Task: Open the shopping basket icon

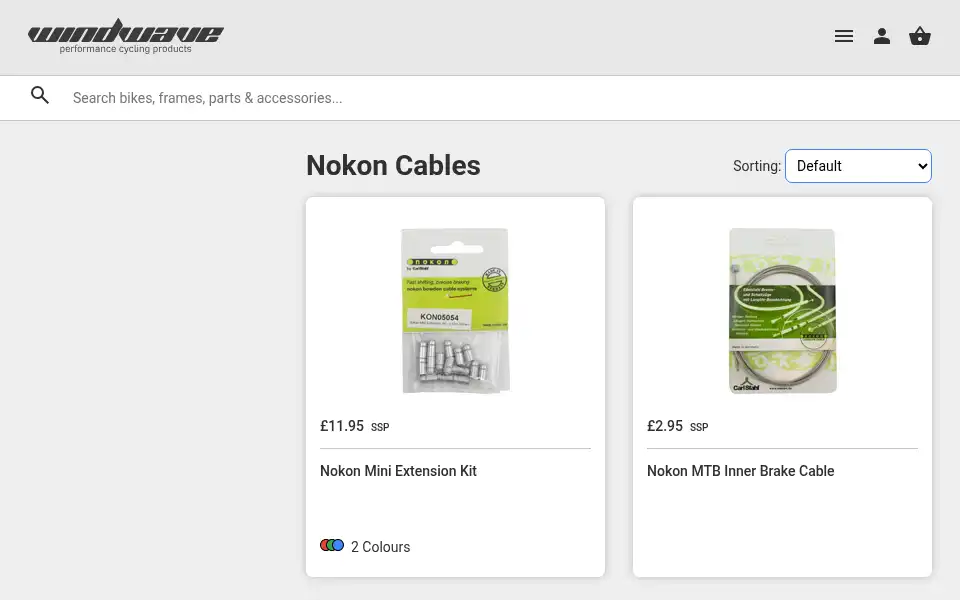Action: [920, 36]
